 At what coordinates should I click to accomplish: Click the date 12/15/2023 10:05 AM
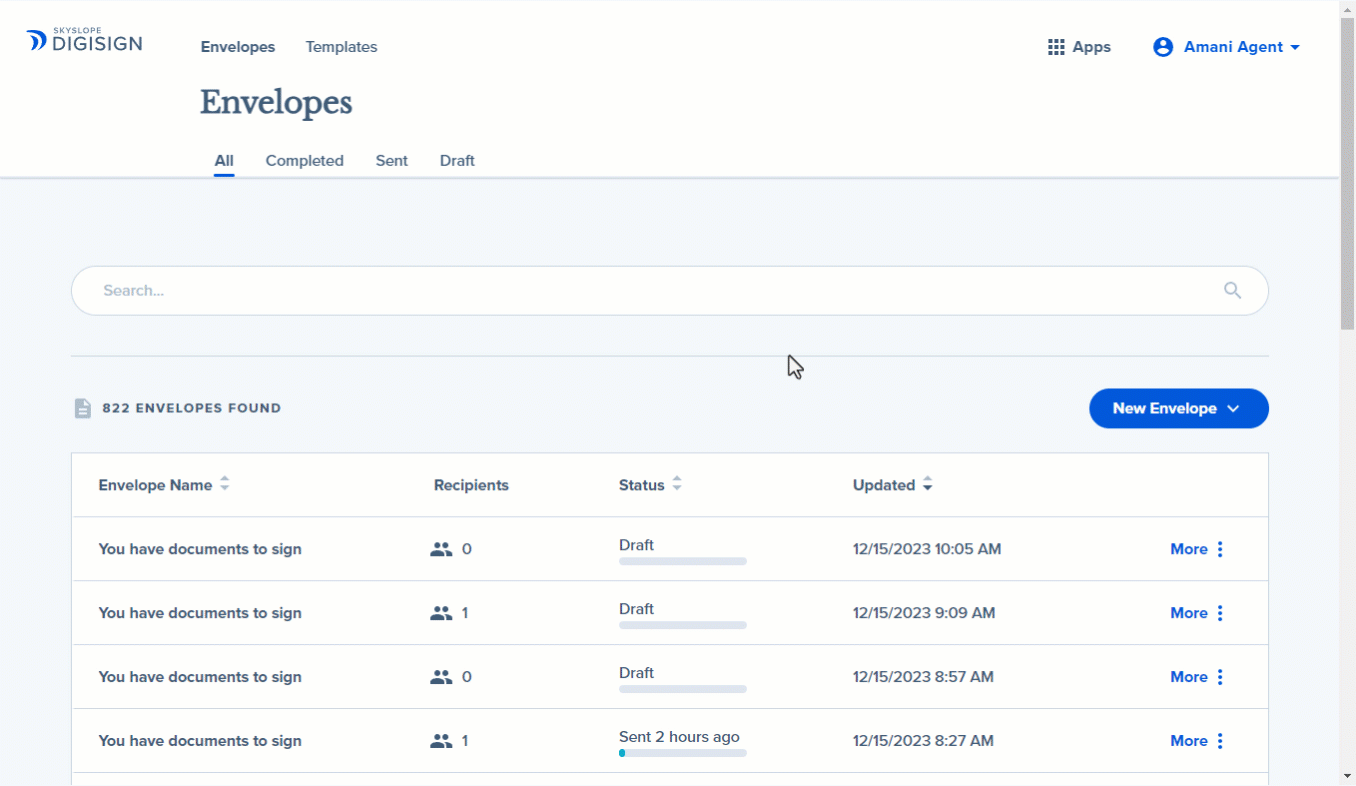pos(927,549)
